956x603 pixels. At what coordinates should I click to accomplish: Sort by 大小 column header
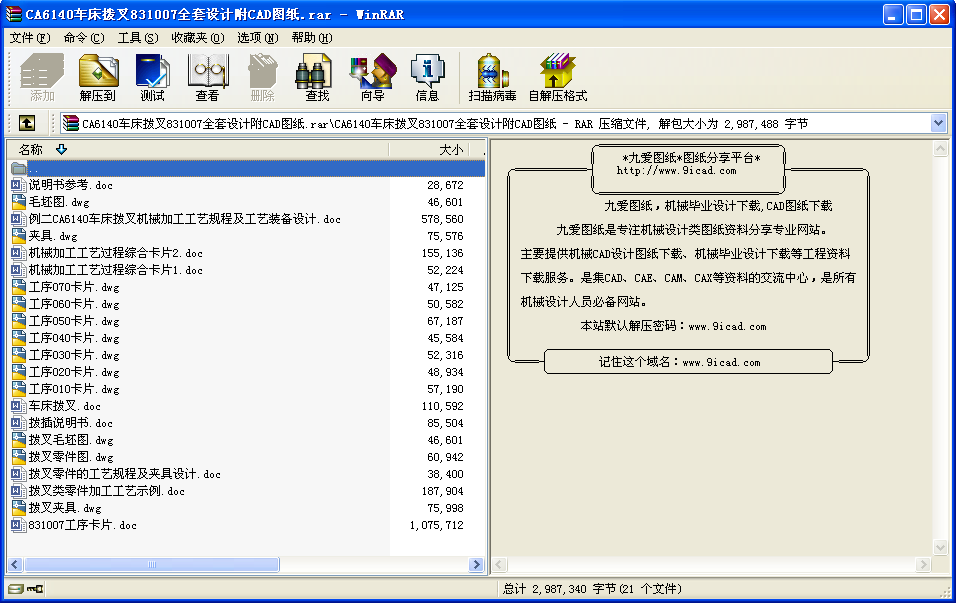(450, 149)
